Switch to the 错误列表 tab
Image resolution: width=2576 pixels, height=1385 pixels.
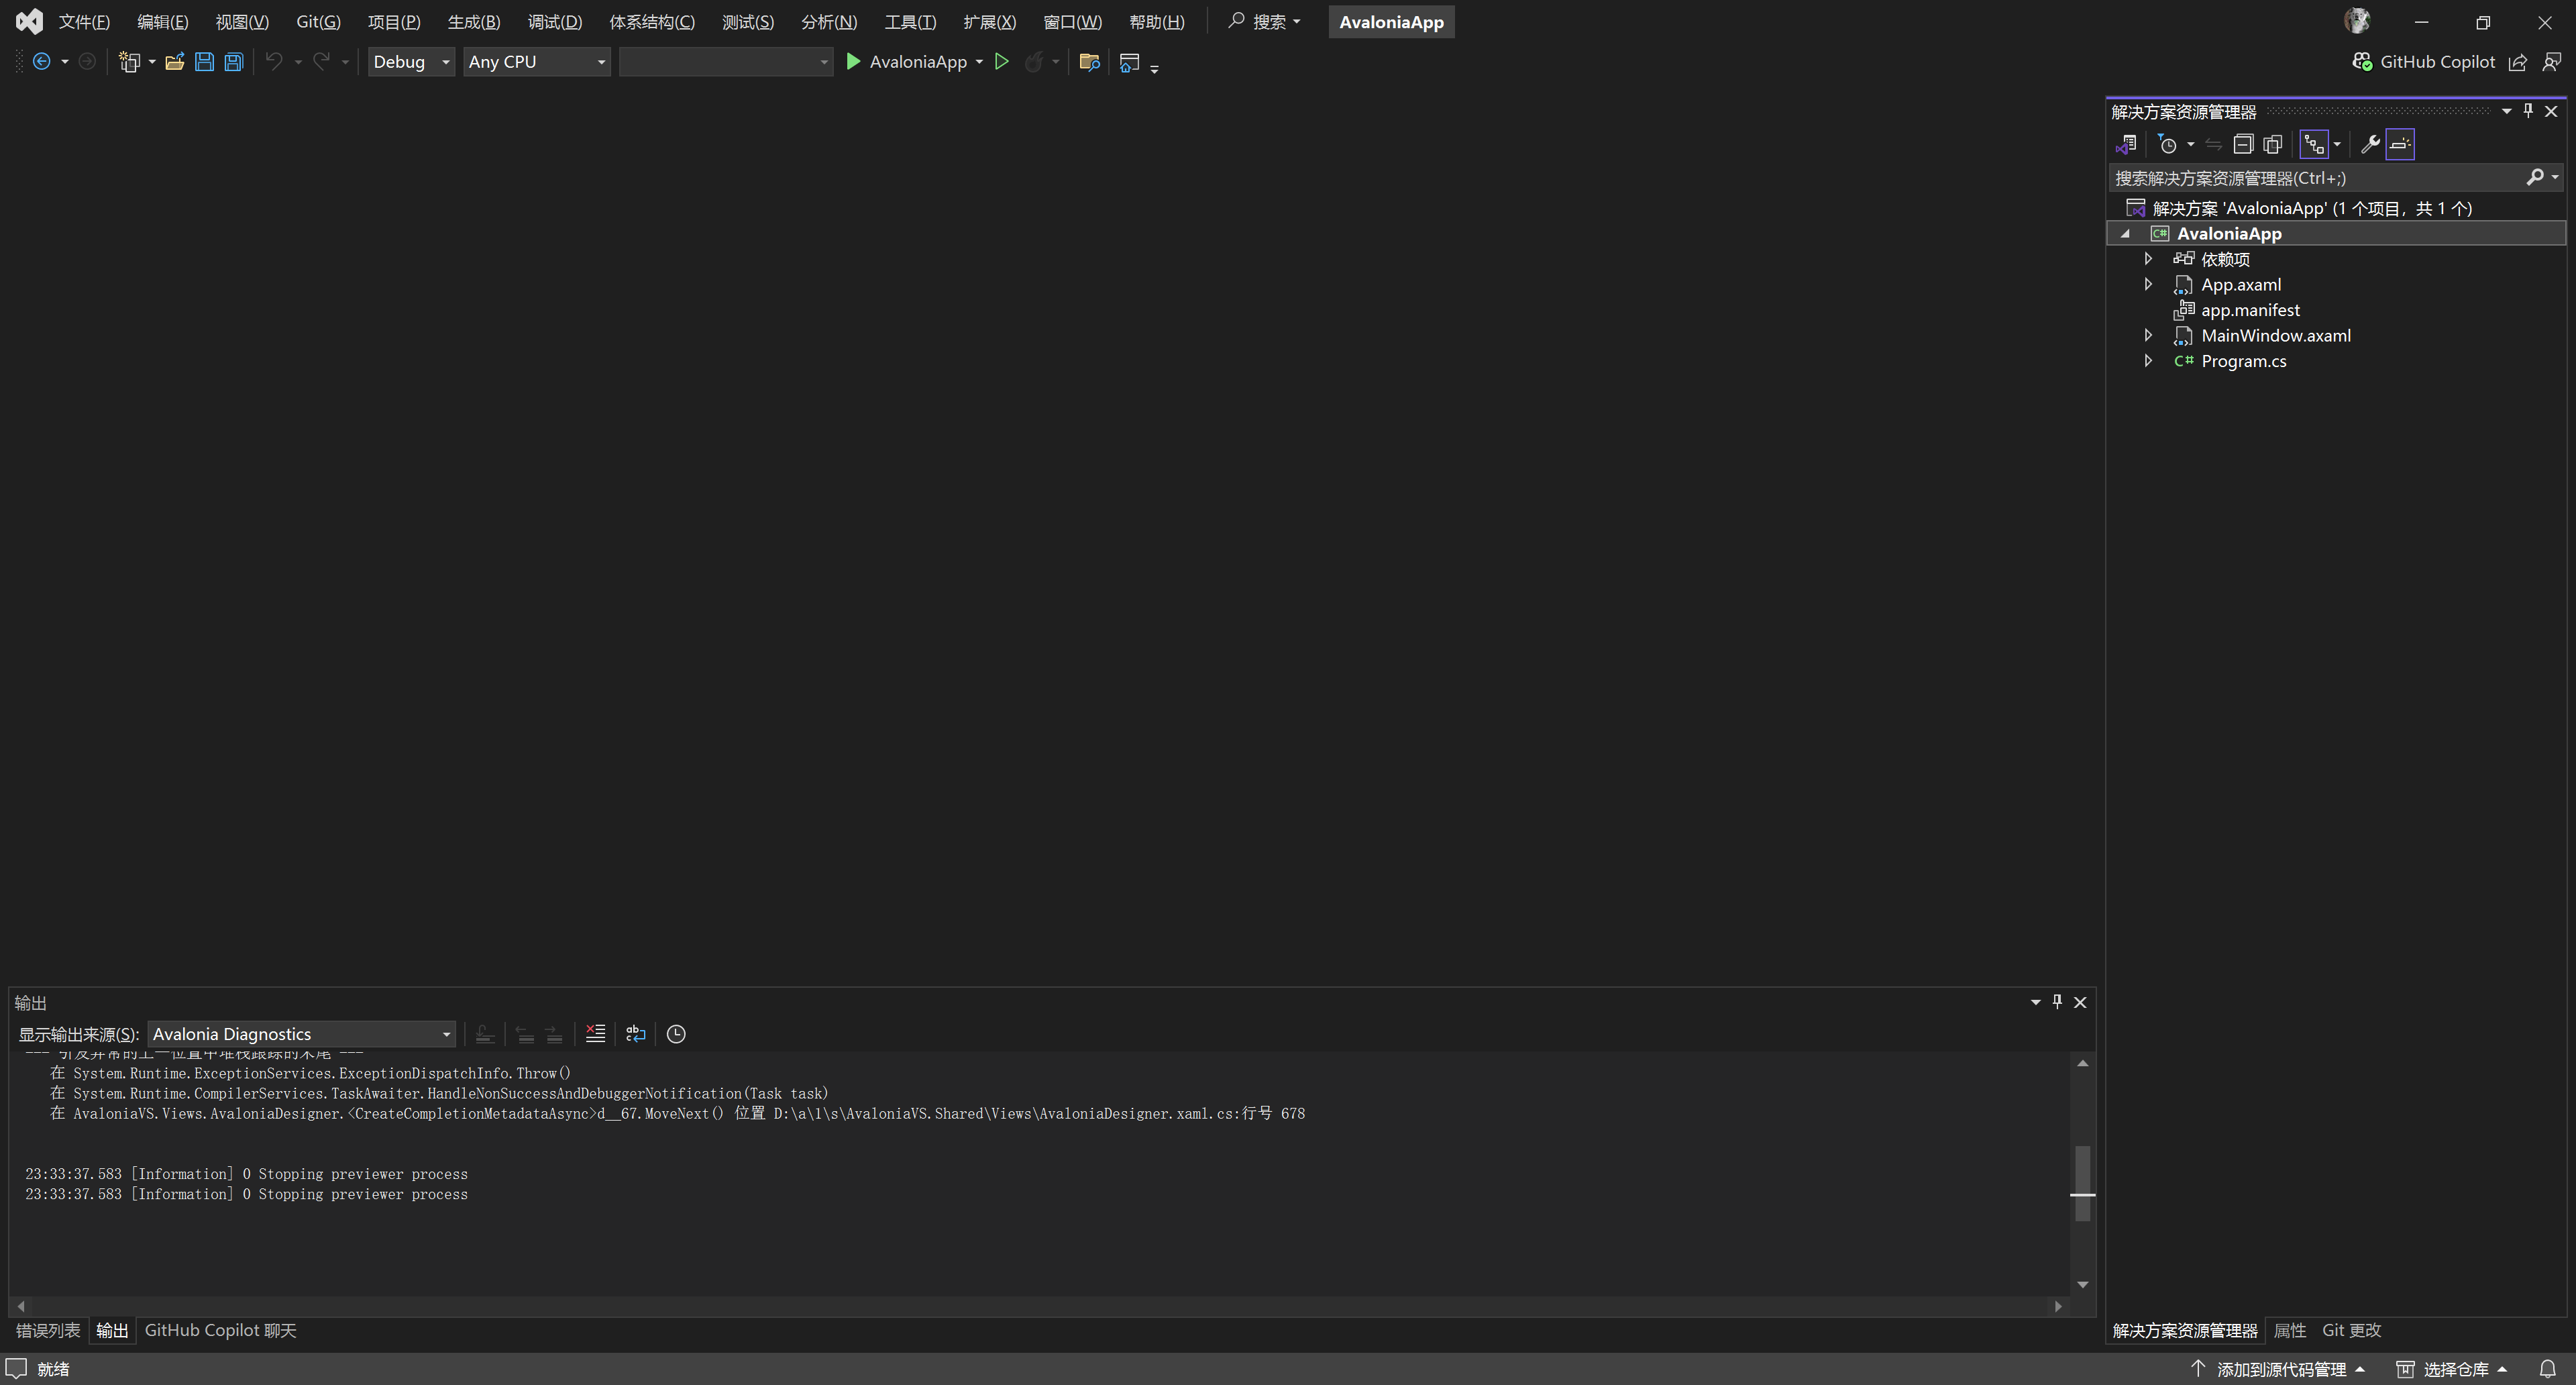point(48,1331)
